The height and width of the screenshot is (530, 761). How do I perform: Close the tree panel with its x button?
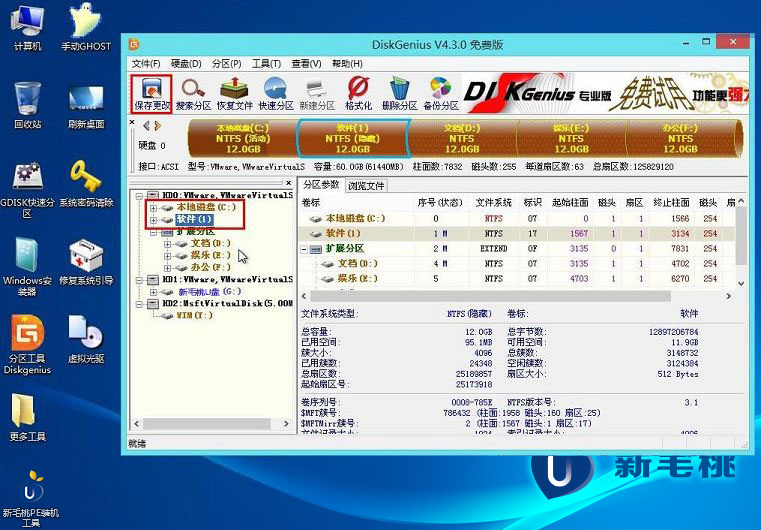(x=289, y=183)
